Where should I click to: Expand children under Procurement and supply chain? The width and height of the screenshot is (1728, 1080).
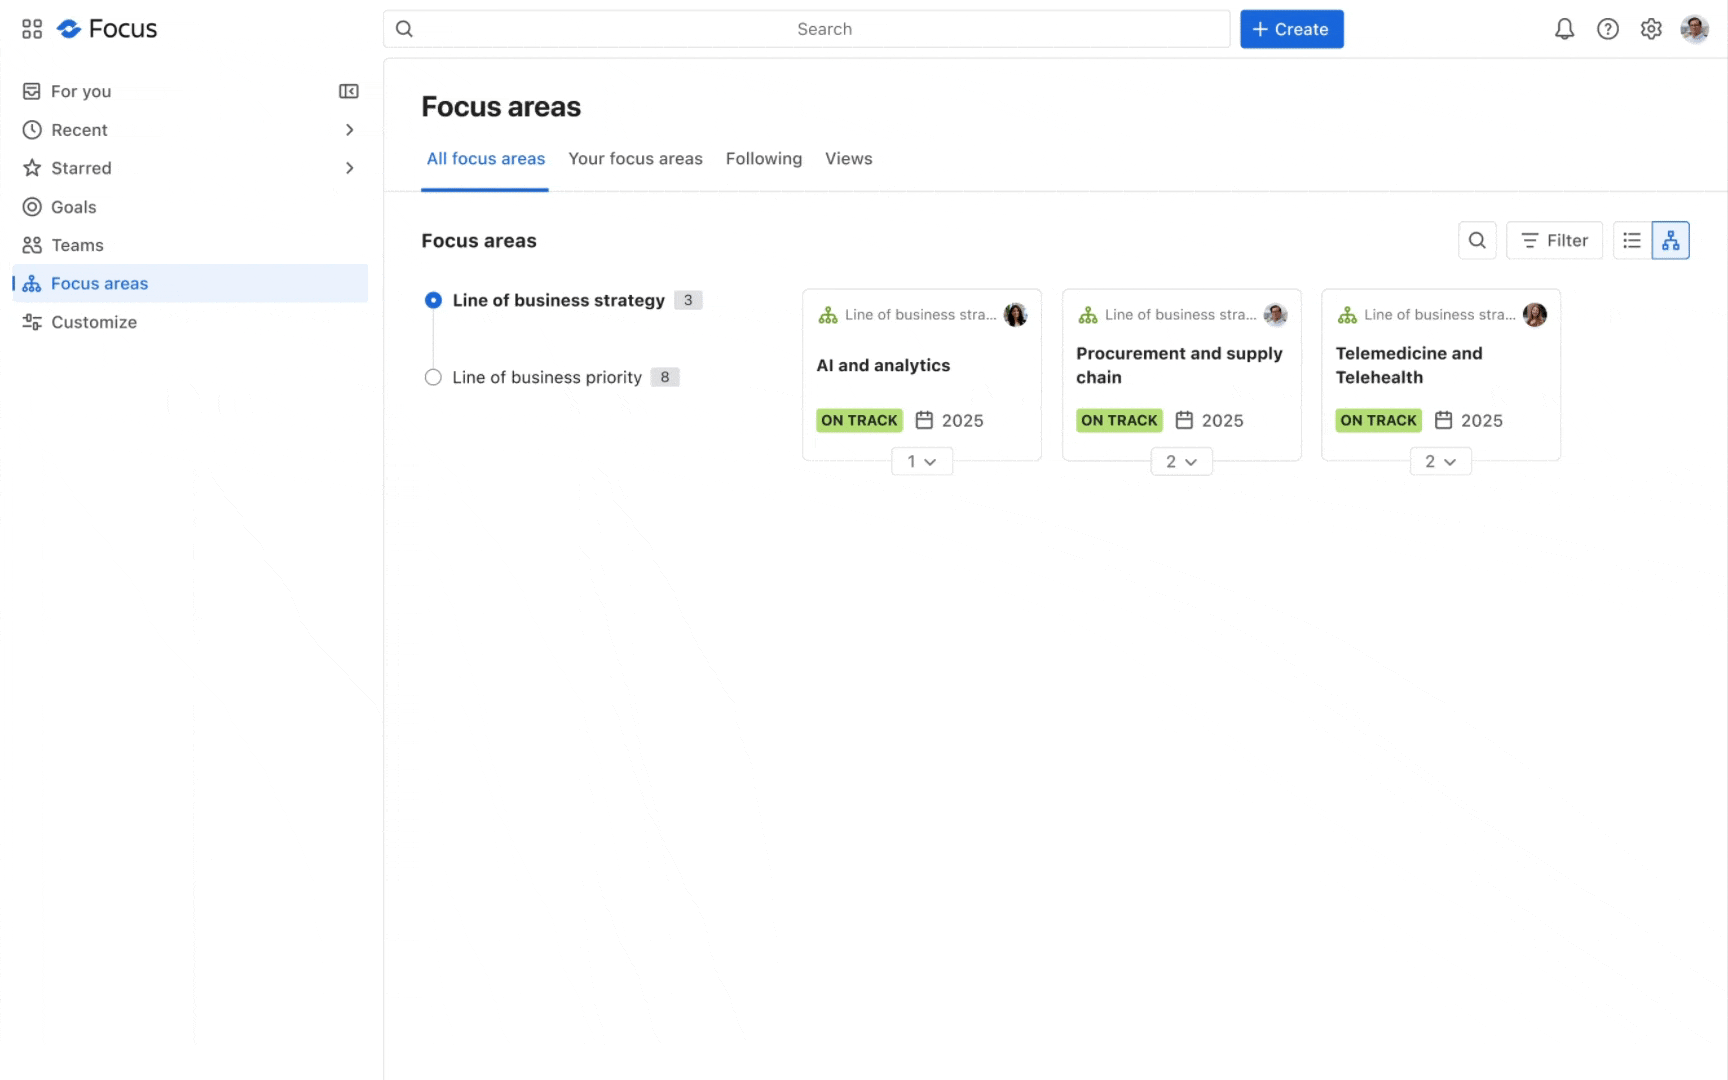pos(1181,461)
